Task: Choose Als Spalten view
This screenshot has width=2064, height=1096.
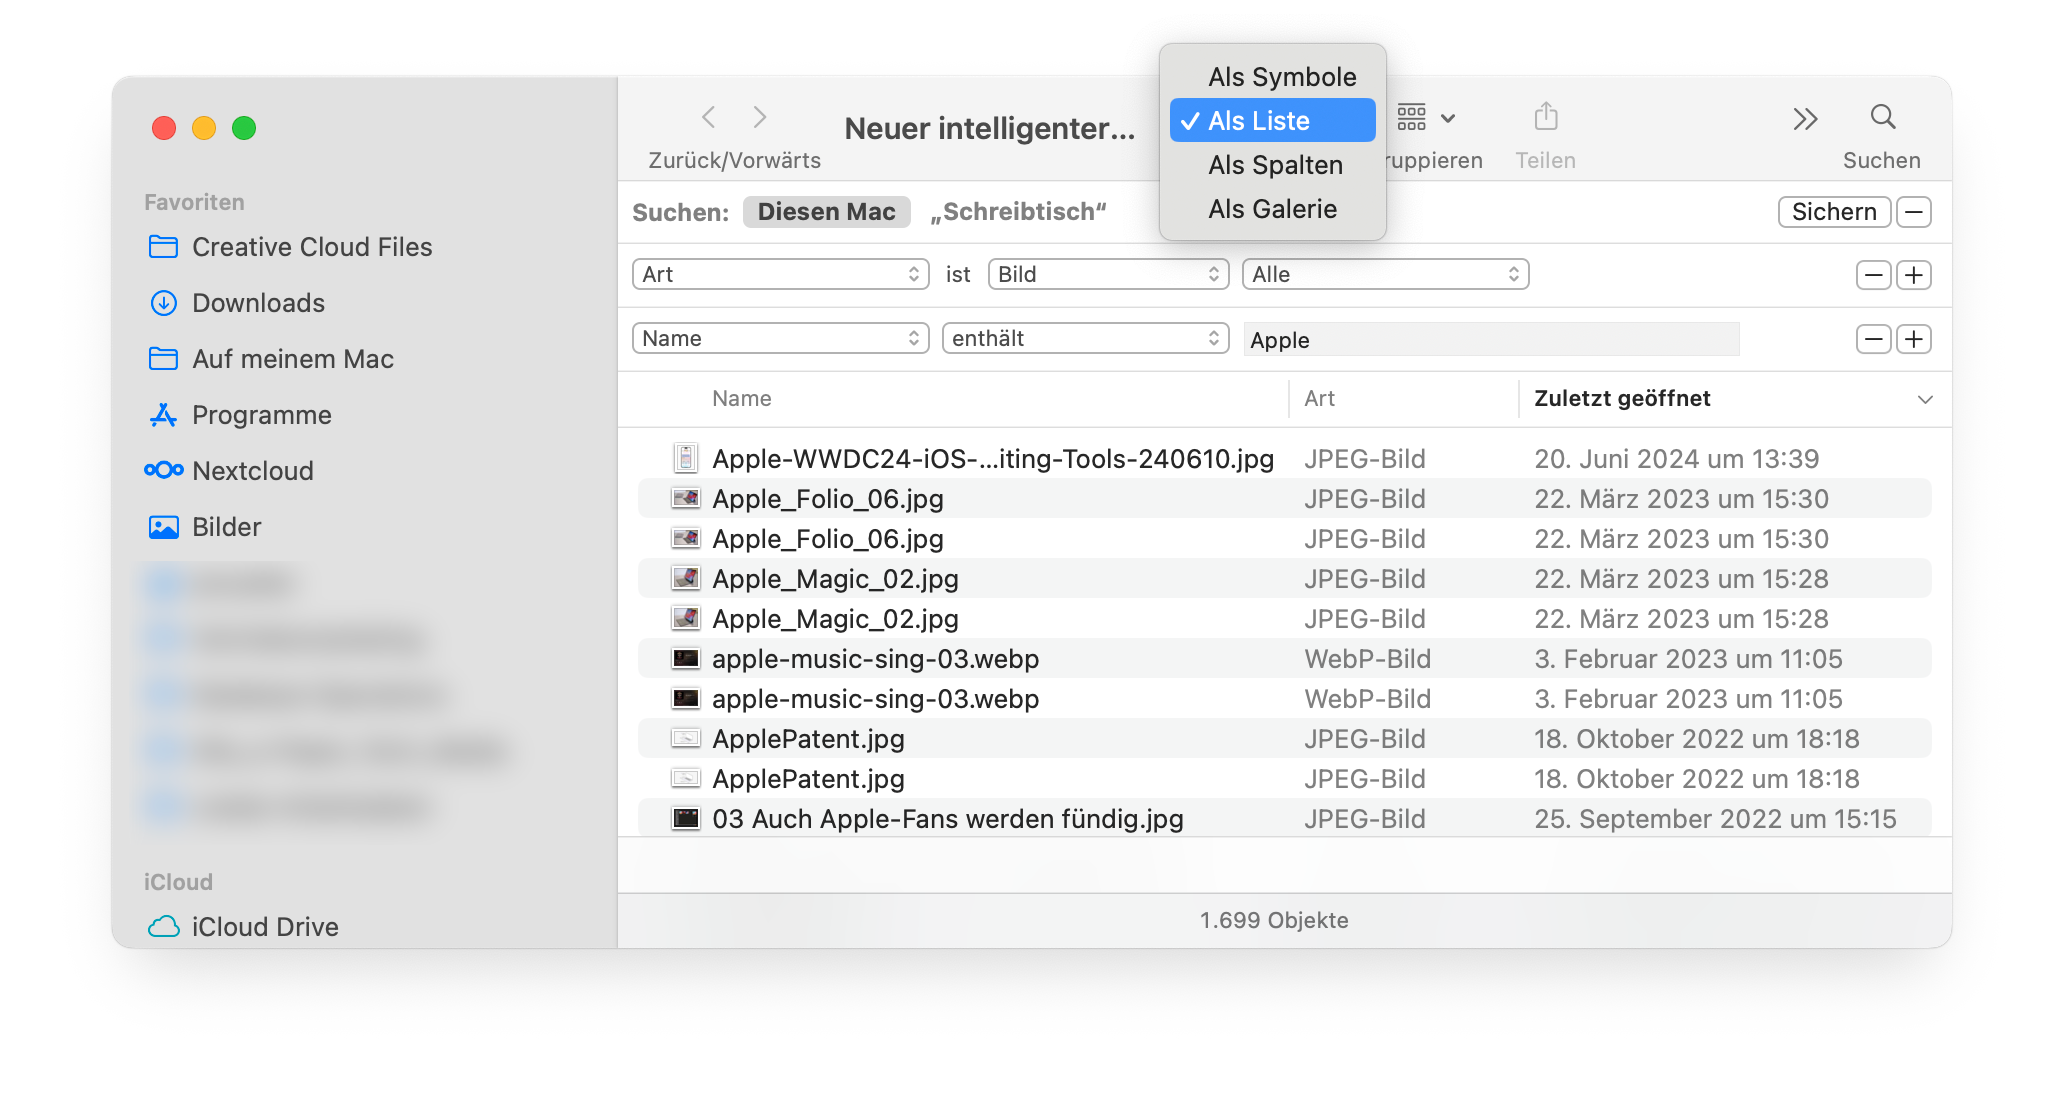Action: coord(1272,165)
